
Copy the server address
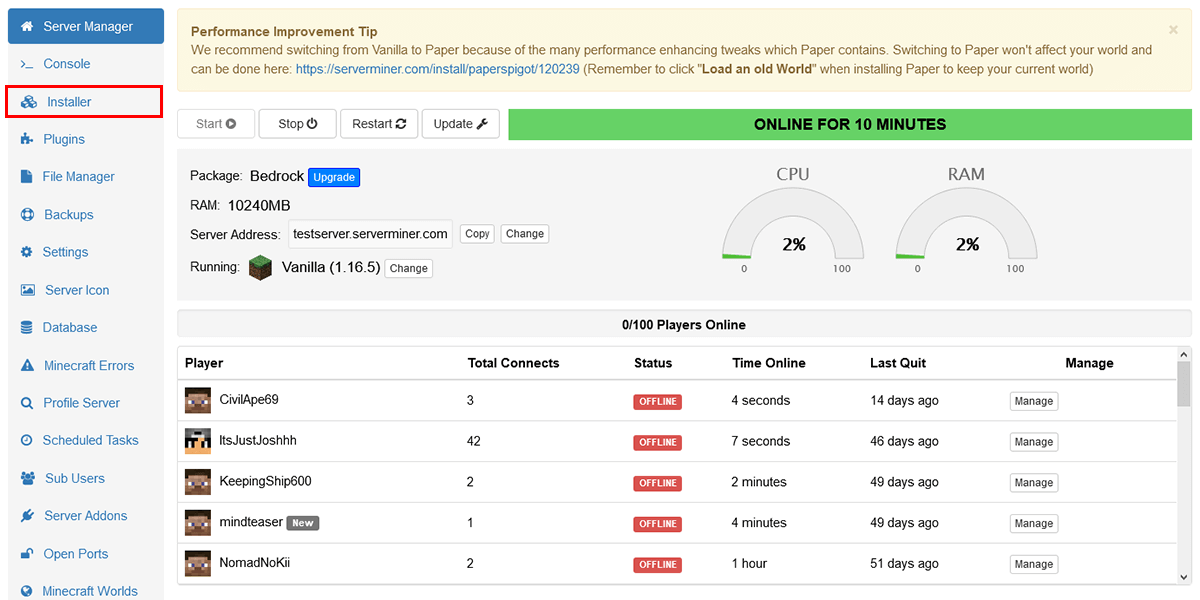tap(477, 234)
